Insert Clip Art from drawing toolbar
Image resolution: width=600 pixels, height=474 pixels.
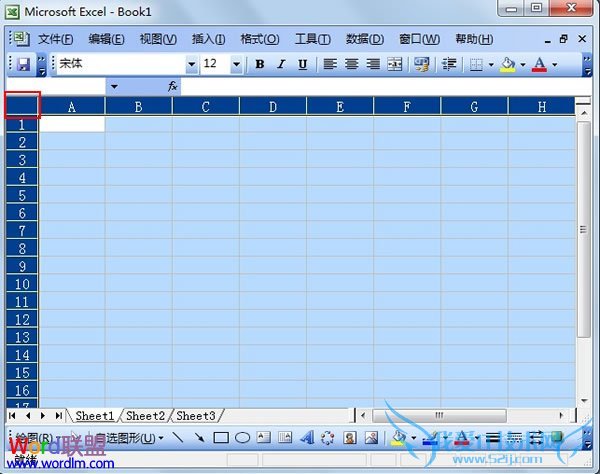pyautogui.click(x=350, y=437)
